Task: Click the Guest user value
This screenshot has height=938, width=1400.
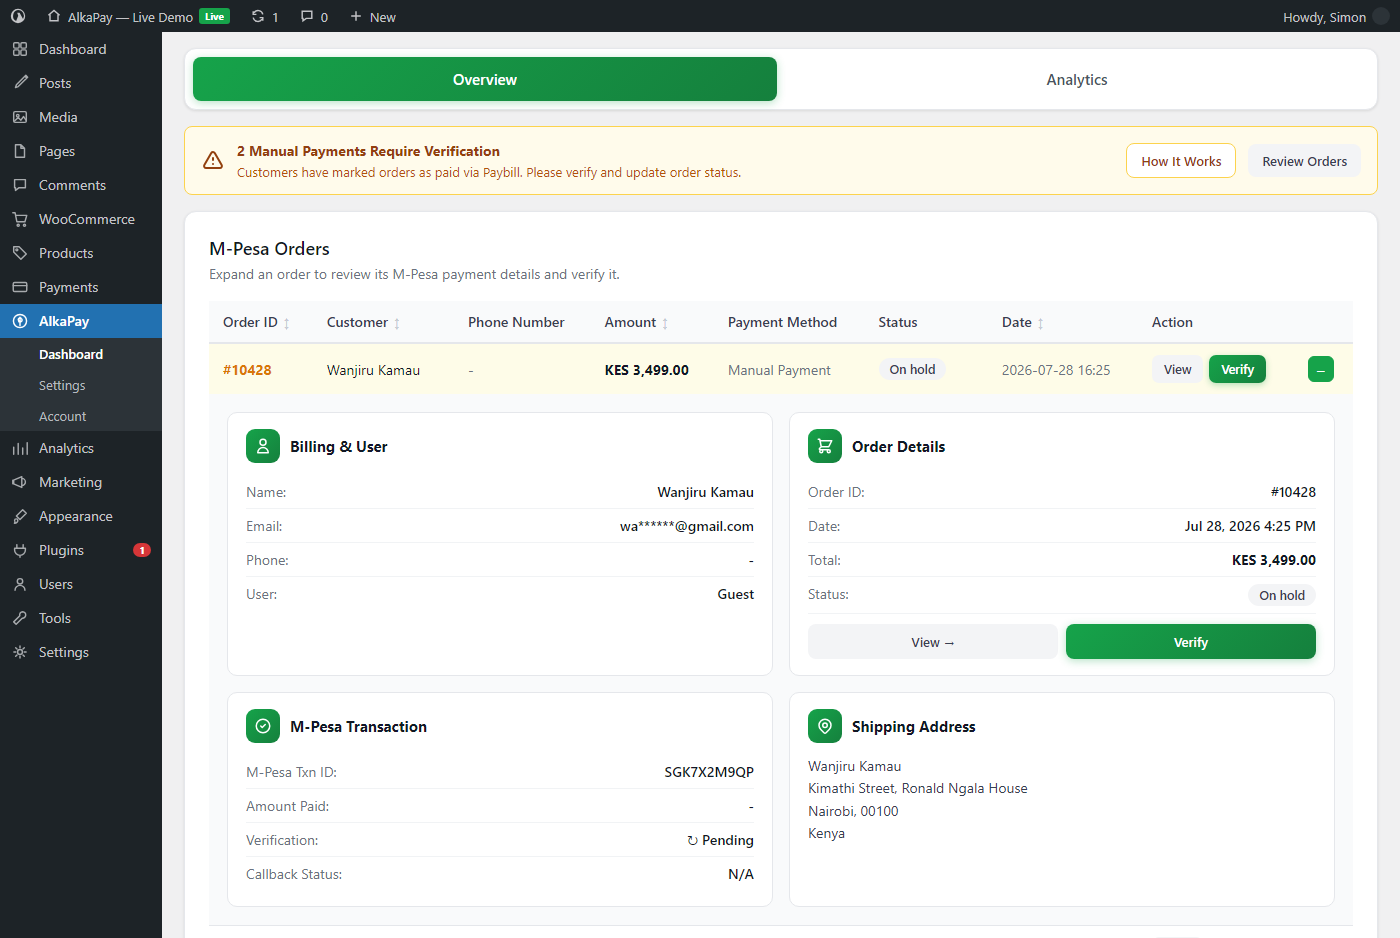Action: pos(735,594)
